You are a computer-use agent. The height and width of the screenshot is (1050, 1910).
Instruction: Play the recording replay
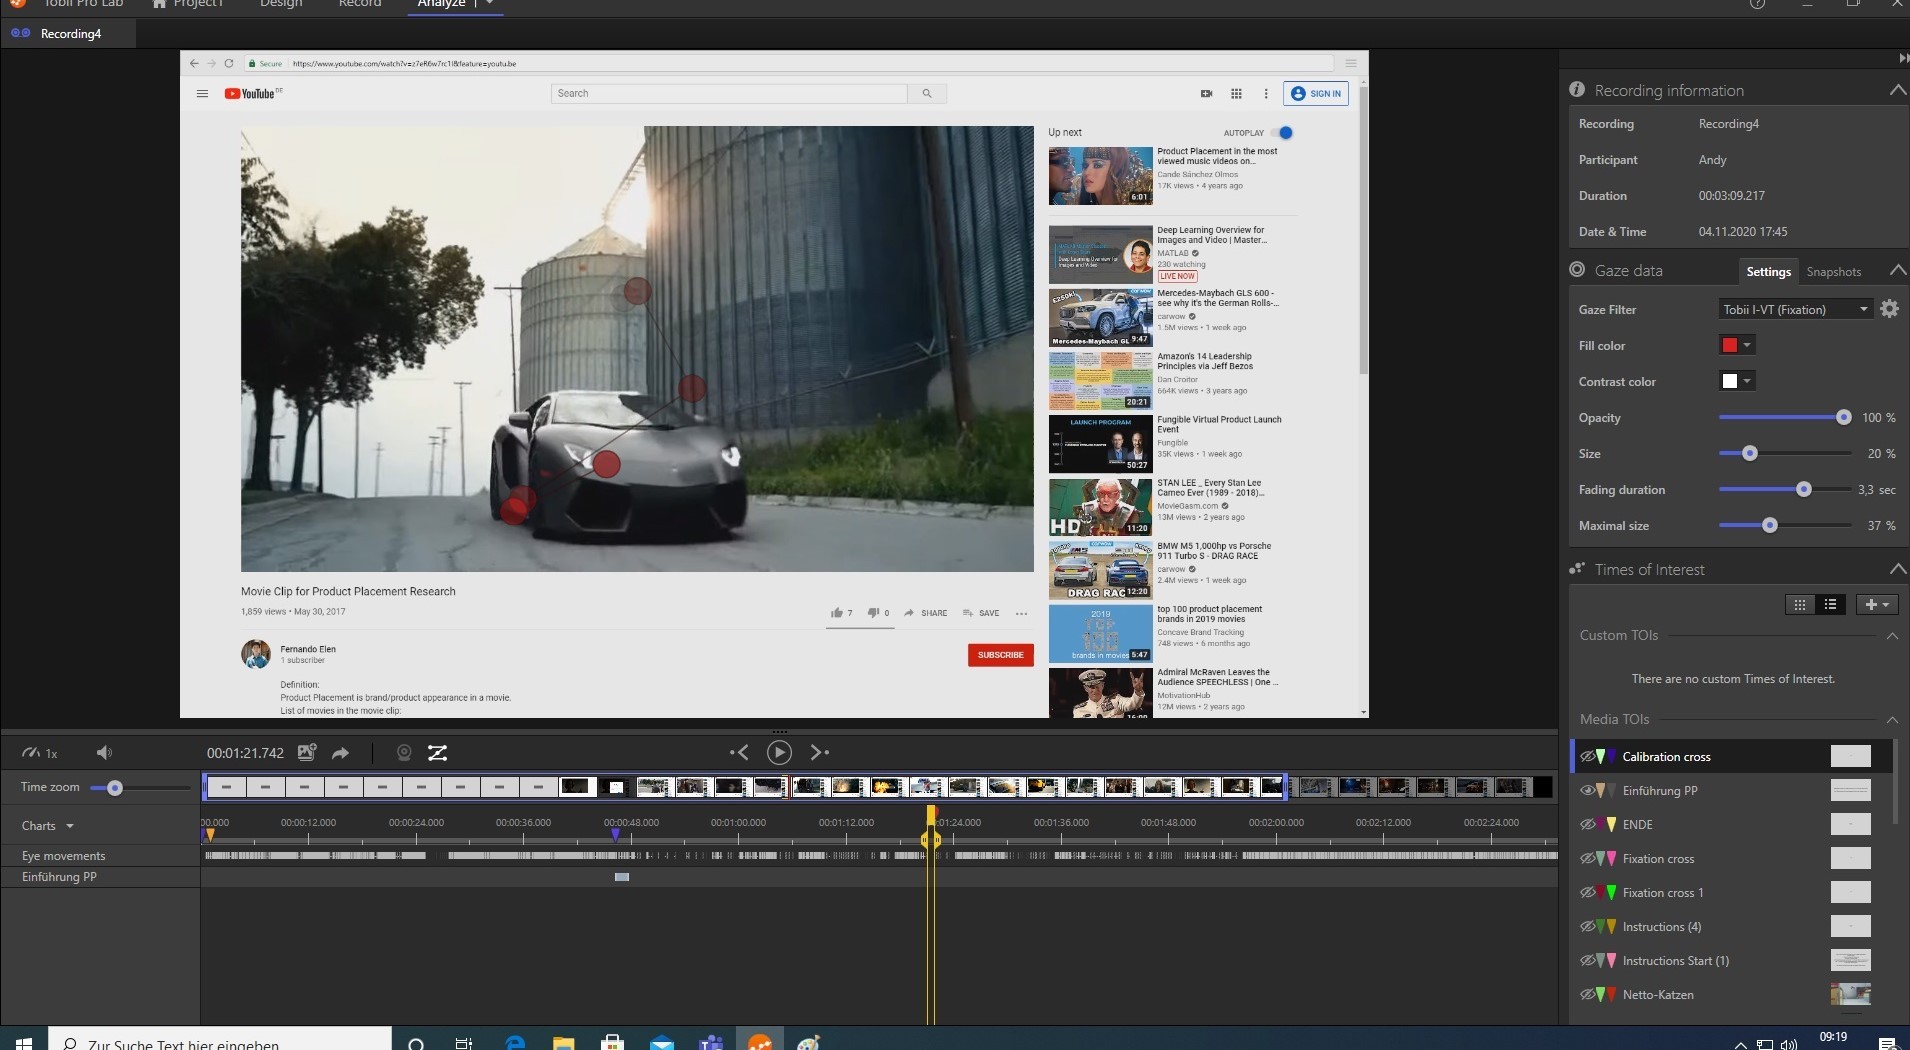(779, 752)
